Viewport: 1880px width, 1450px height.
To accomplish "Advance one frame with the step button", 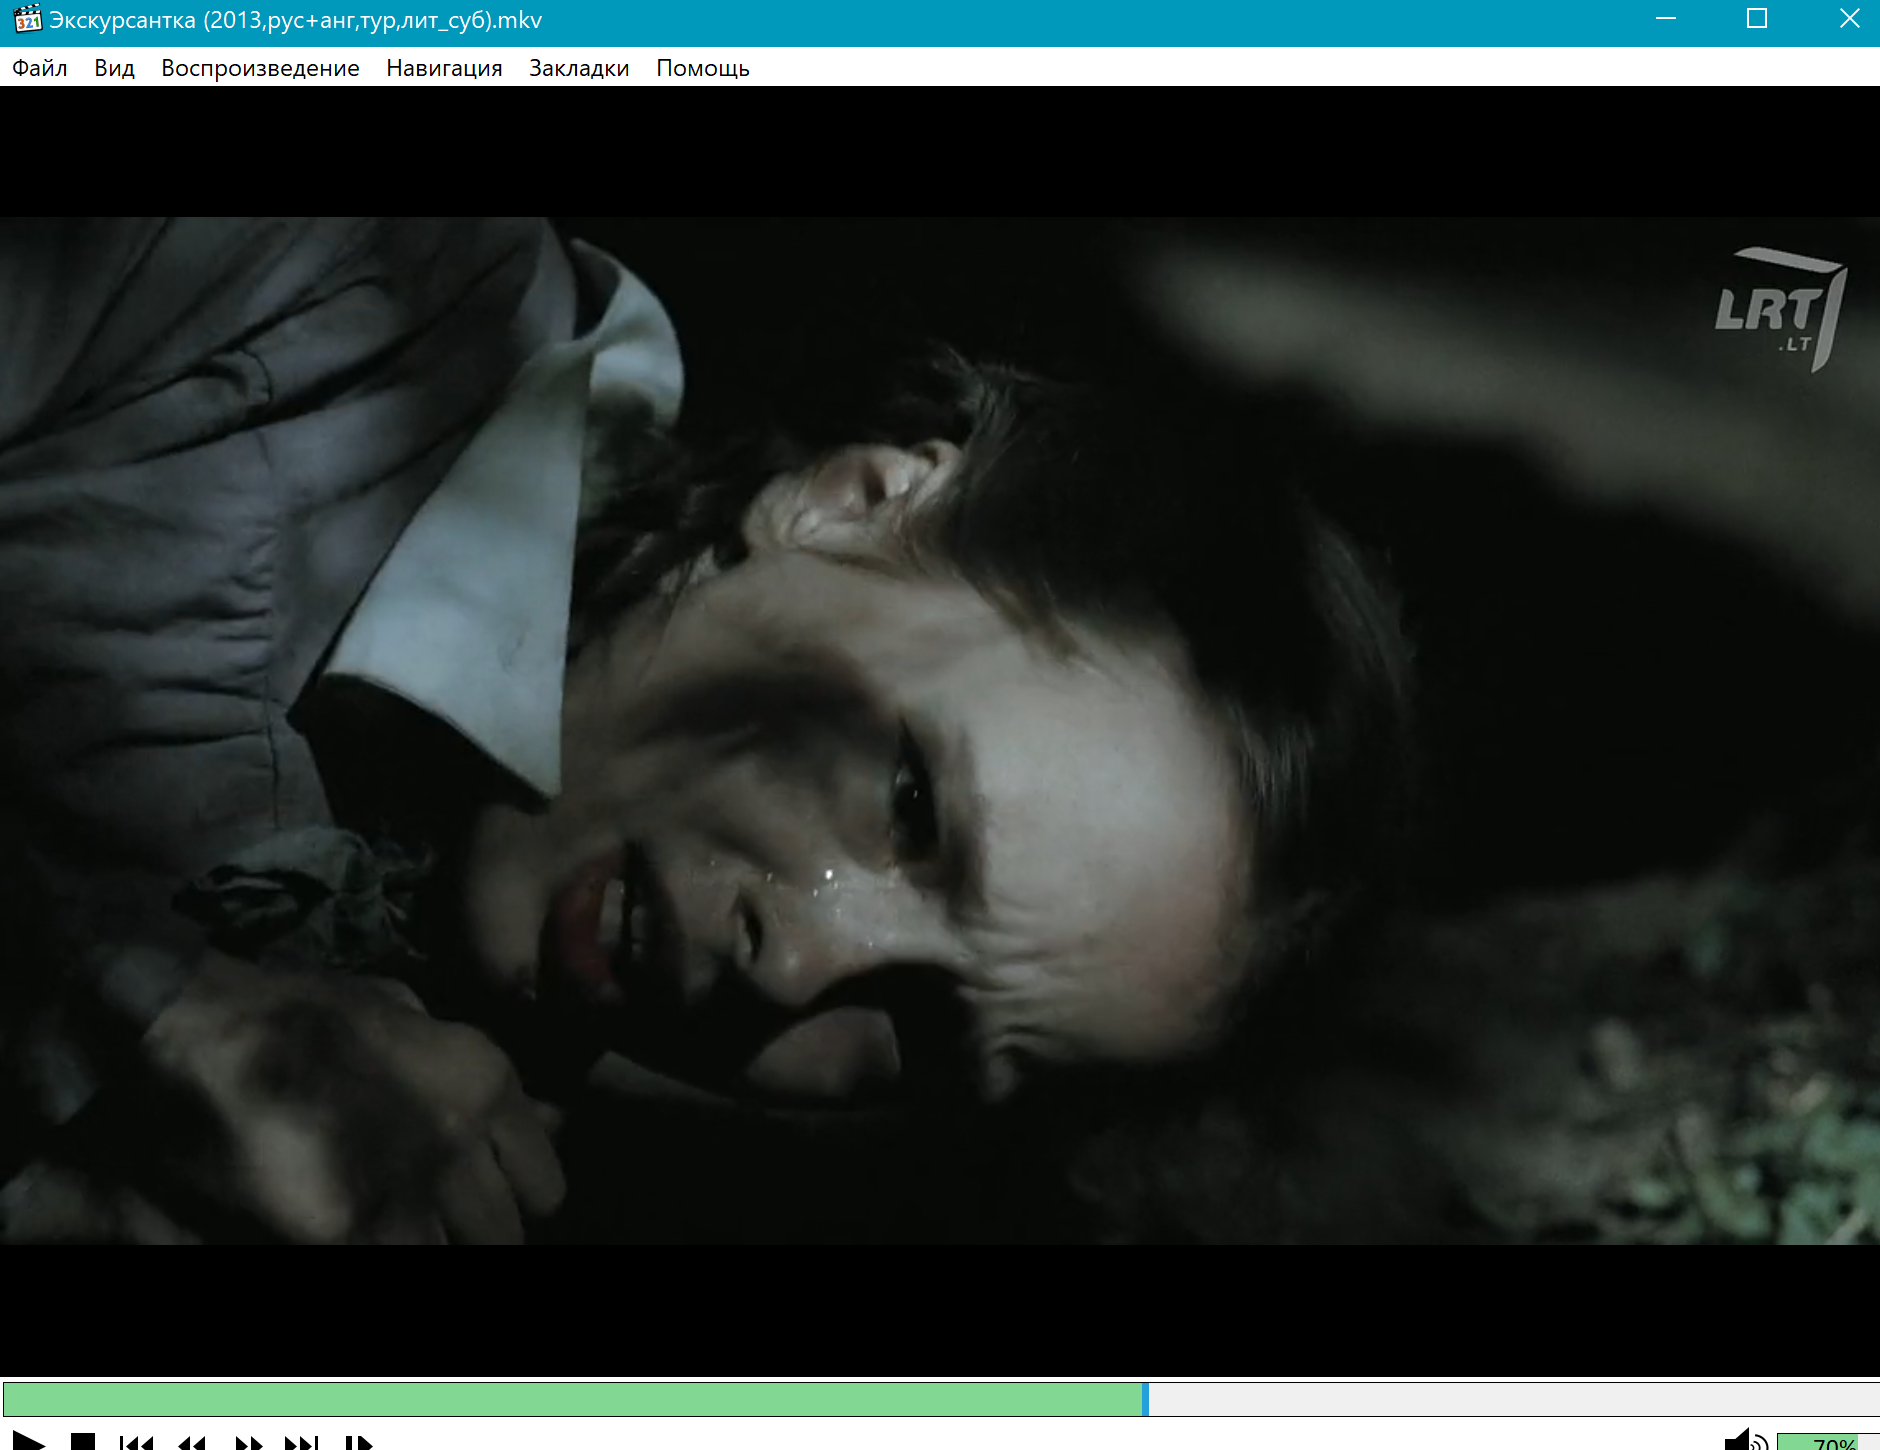I will click(358, 1443).
